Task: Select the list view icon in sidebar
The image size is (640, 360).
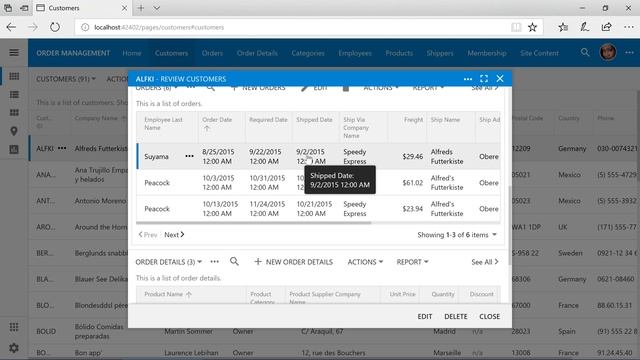Action: click(14, 95)
